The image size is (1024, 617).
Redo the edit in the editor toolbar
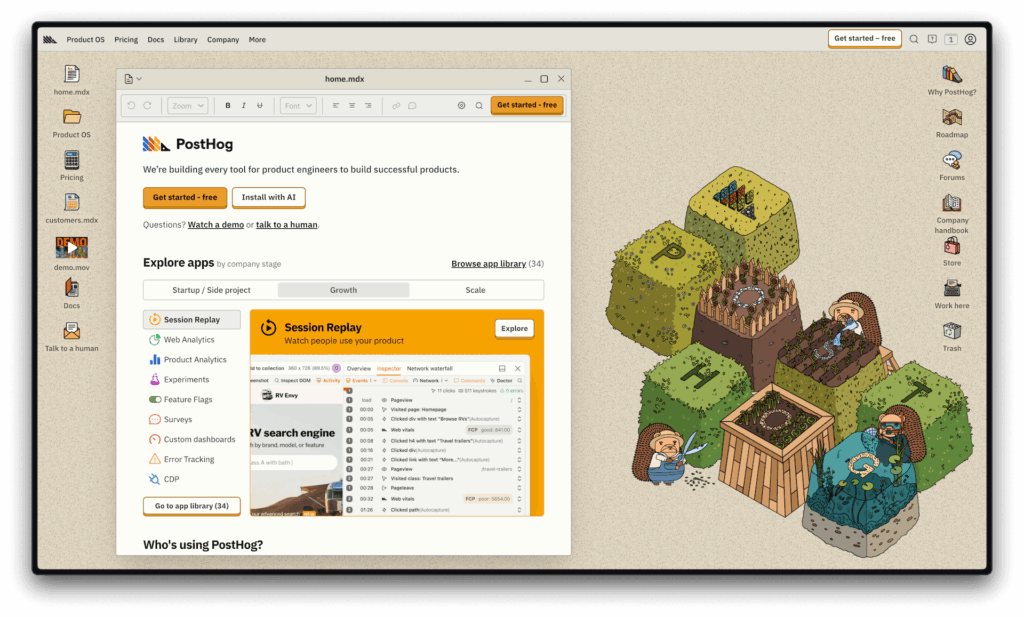(148, 106)
